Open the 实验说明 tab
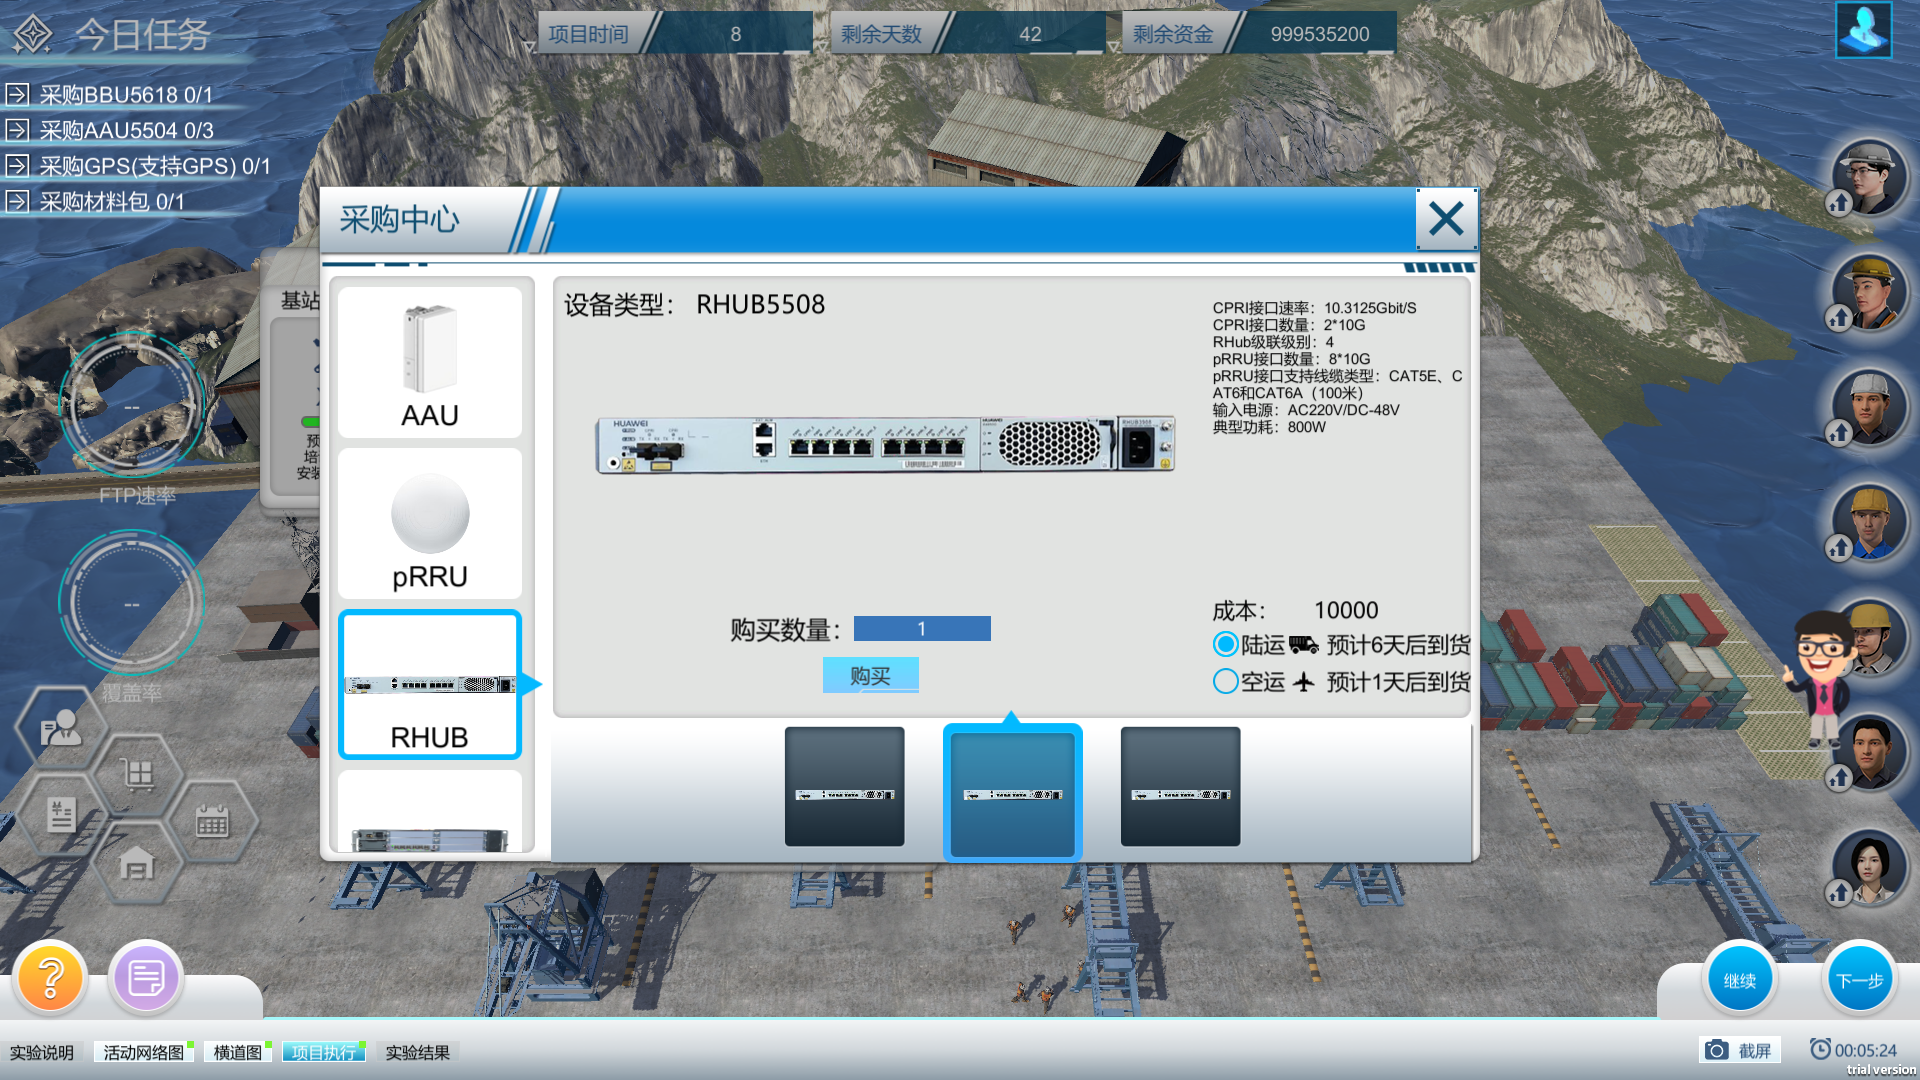Screen dimensions: 1920x1080 tap(42, 1052)
